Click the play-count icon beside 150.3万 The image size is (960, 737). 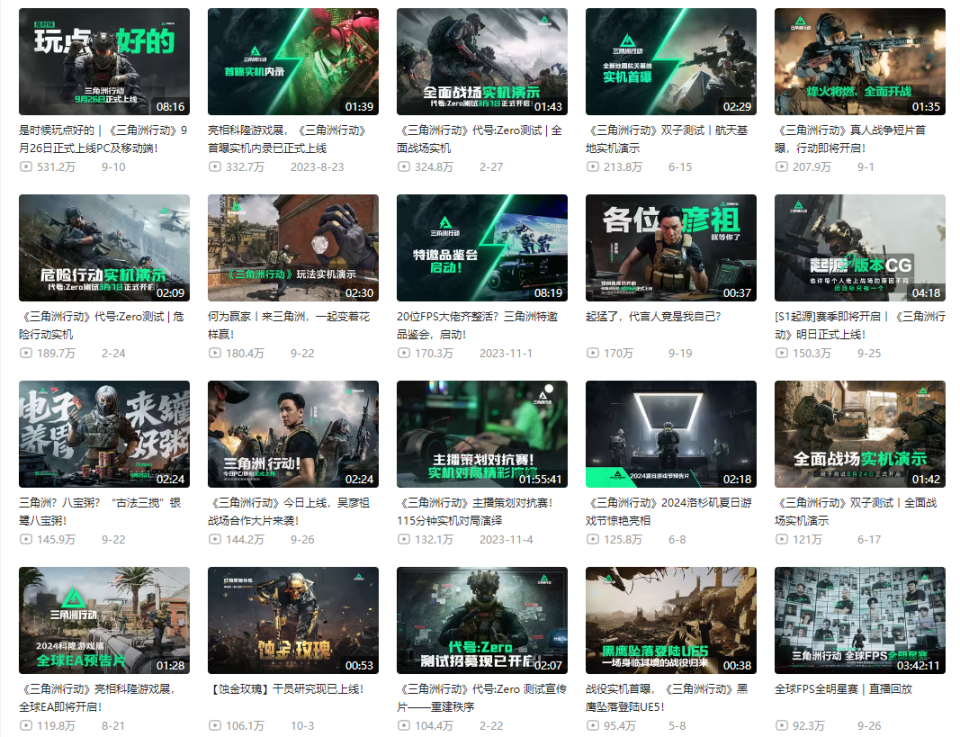(x=781, y=353)
